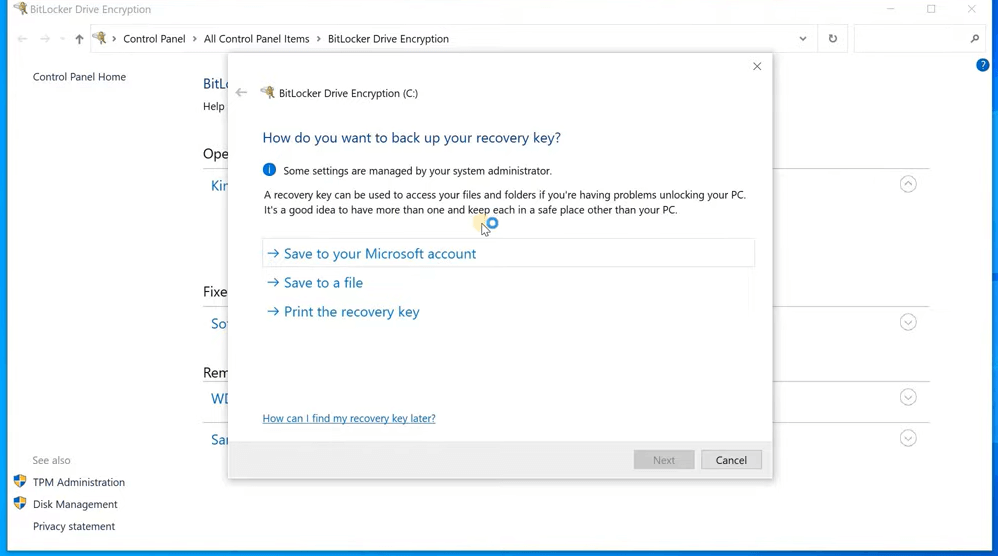Click the breadcrumb arrow after Control Panel
The width and height of the screenshot is (998, 556).
(x=194, y=39)
